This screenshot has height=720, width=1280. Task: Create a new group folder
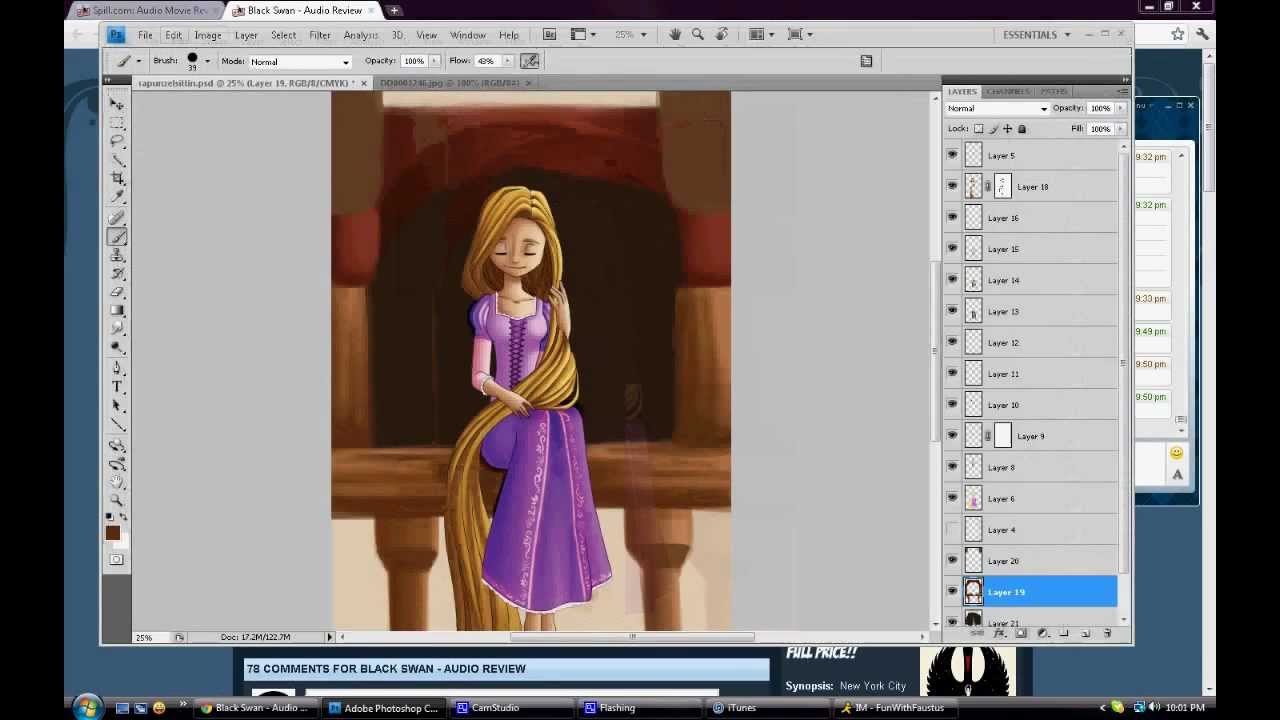pos(1064,634)
